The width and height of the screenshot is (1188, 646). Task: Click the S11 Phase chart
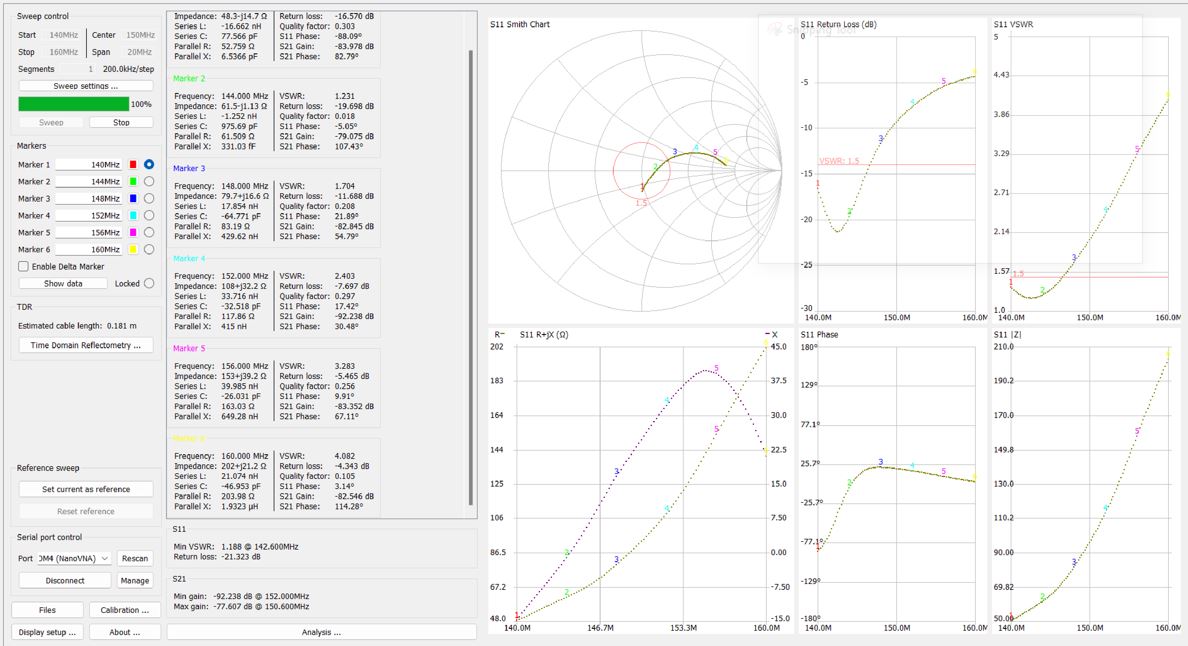(x=893, y=482)
